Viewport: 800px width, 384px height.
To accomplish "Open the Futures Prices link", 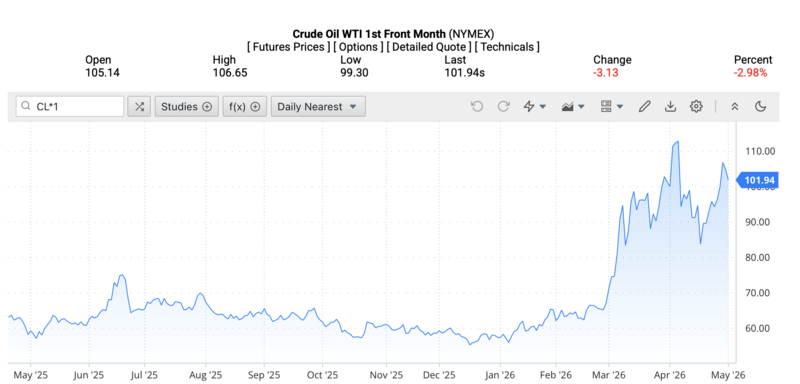I will 289,47.
